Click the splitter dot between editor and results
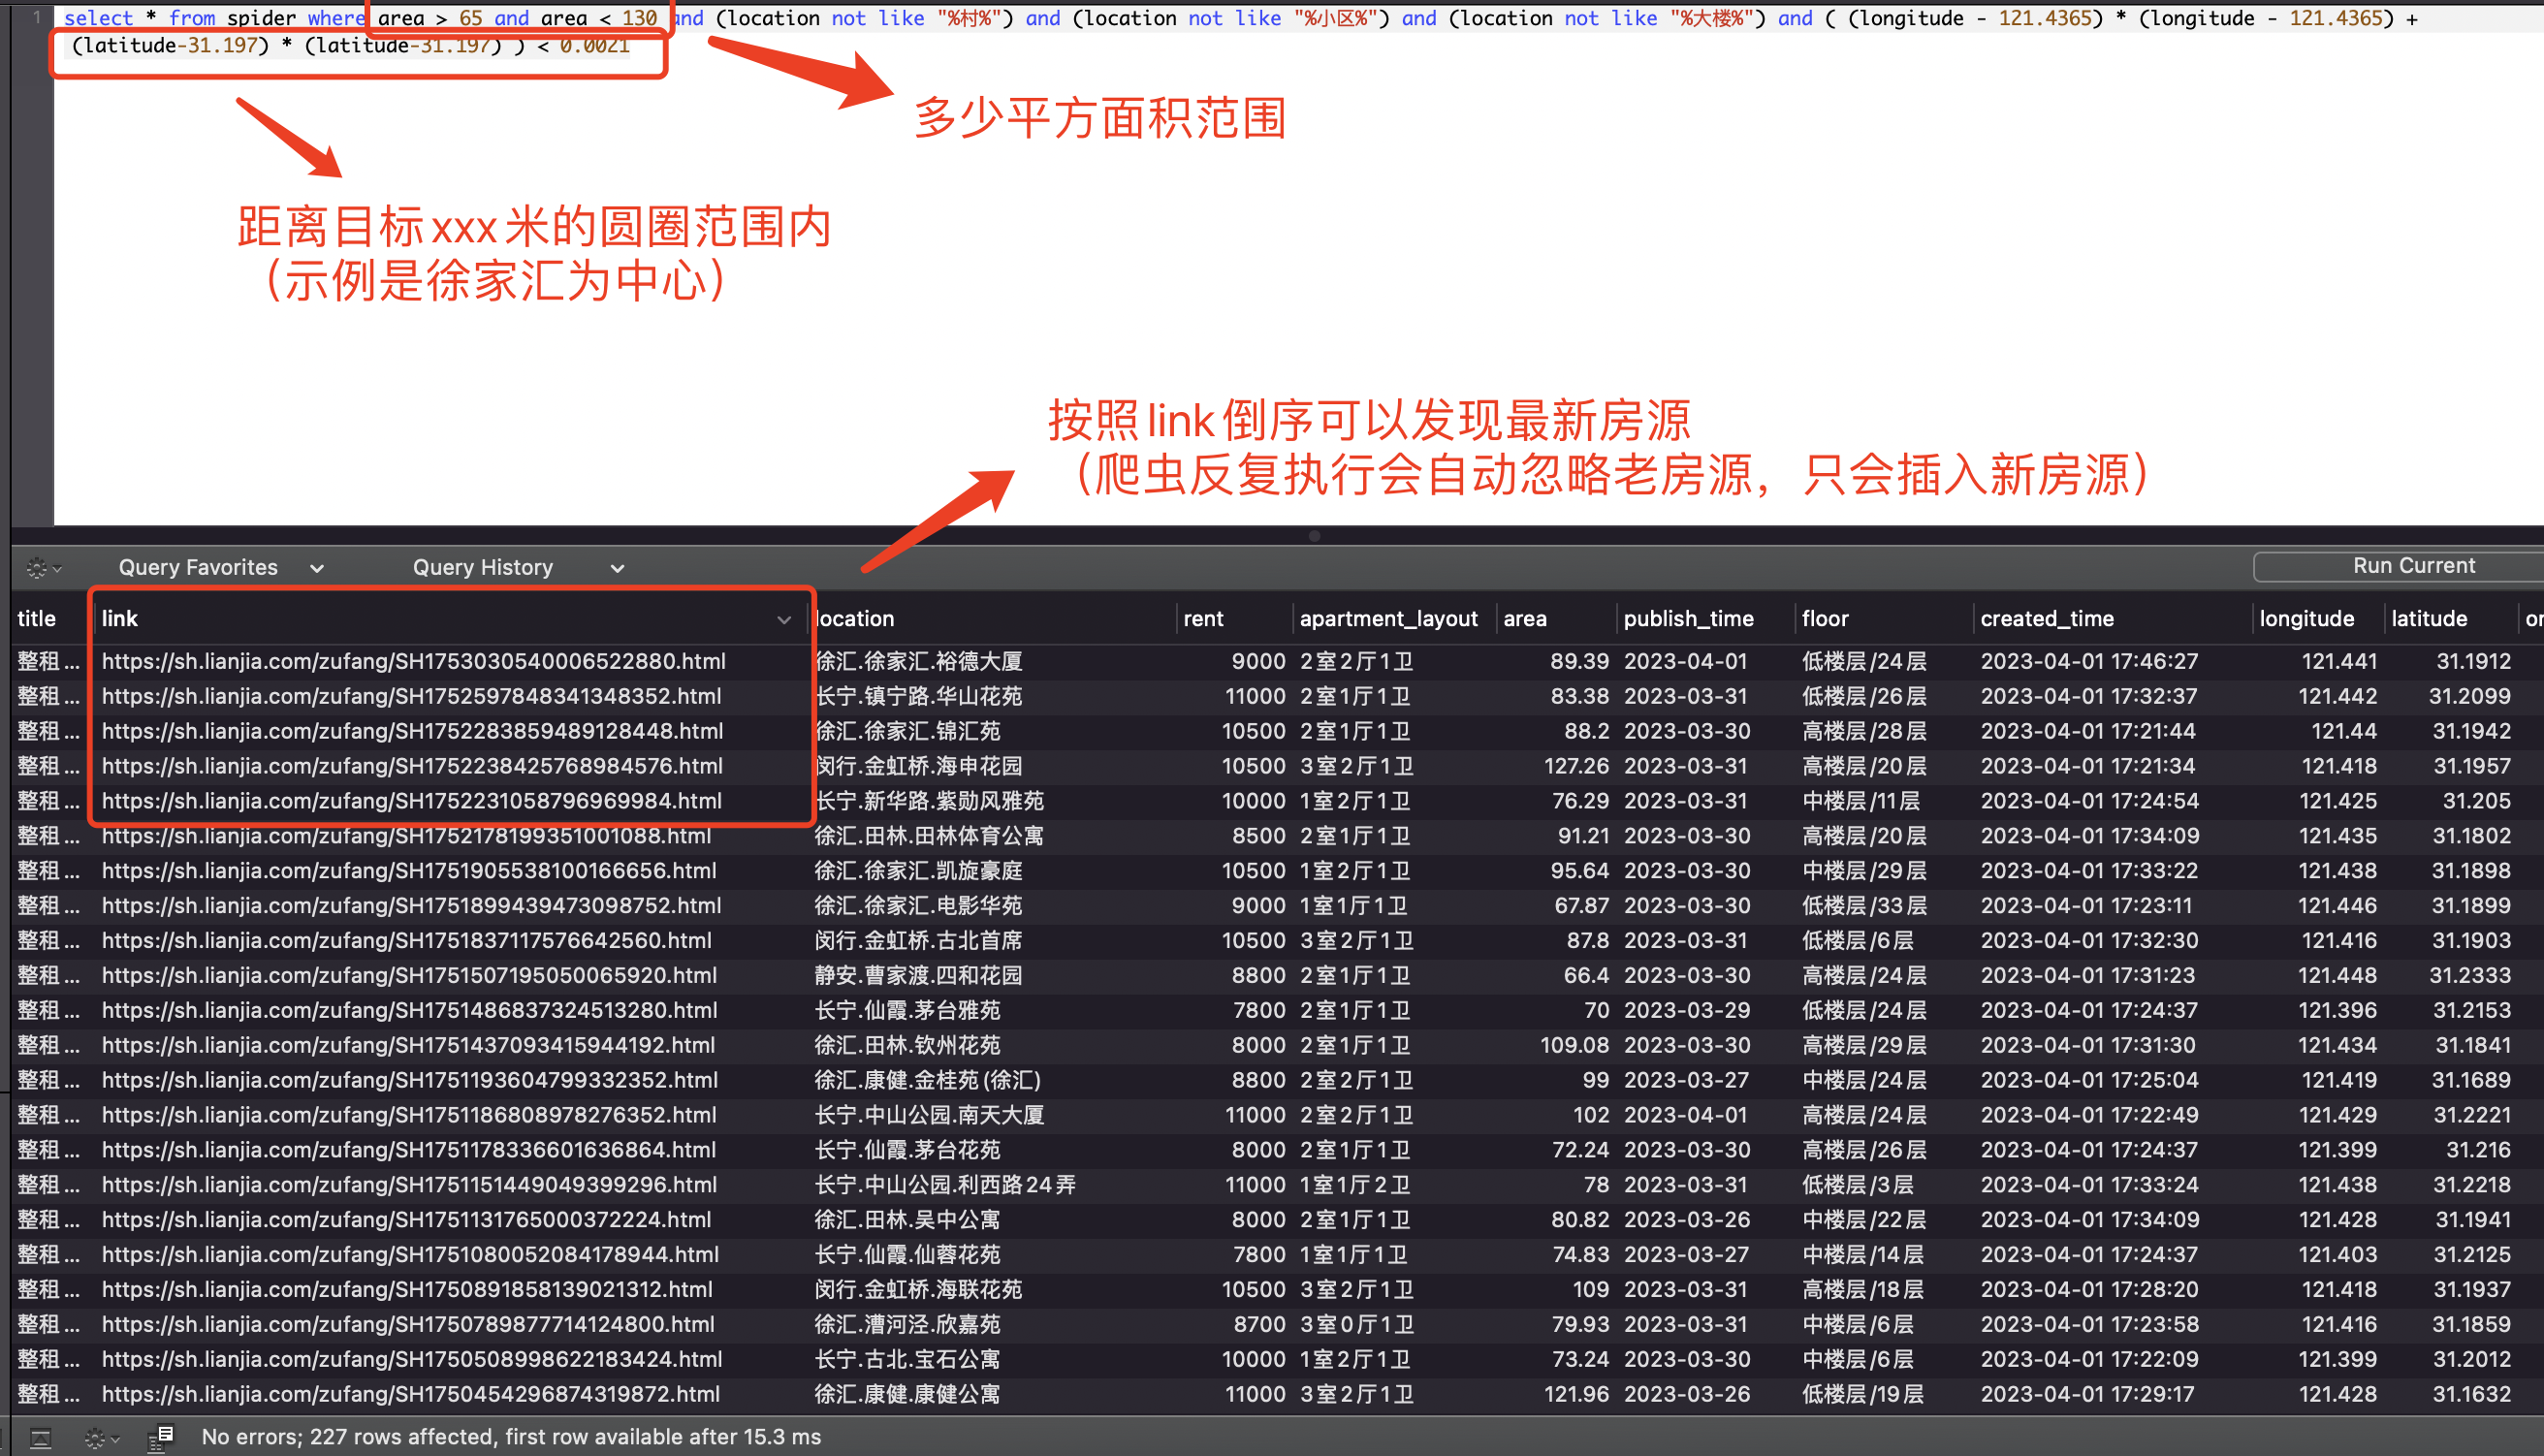The width and height of the screenshot is (2544, 1456). [1314, 536]
